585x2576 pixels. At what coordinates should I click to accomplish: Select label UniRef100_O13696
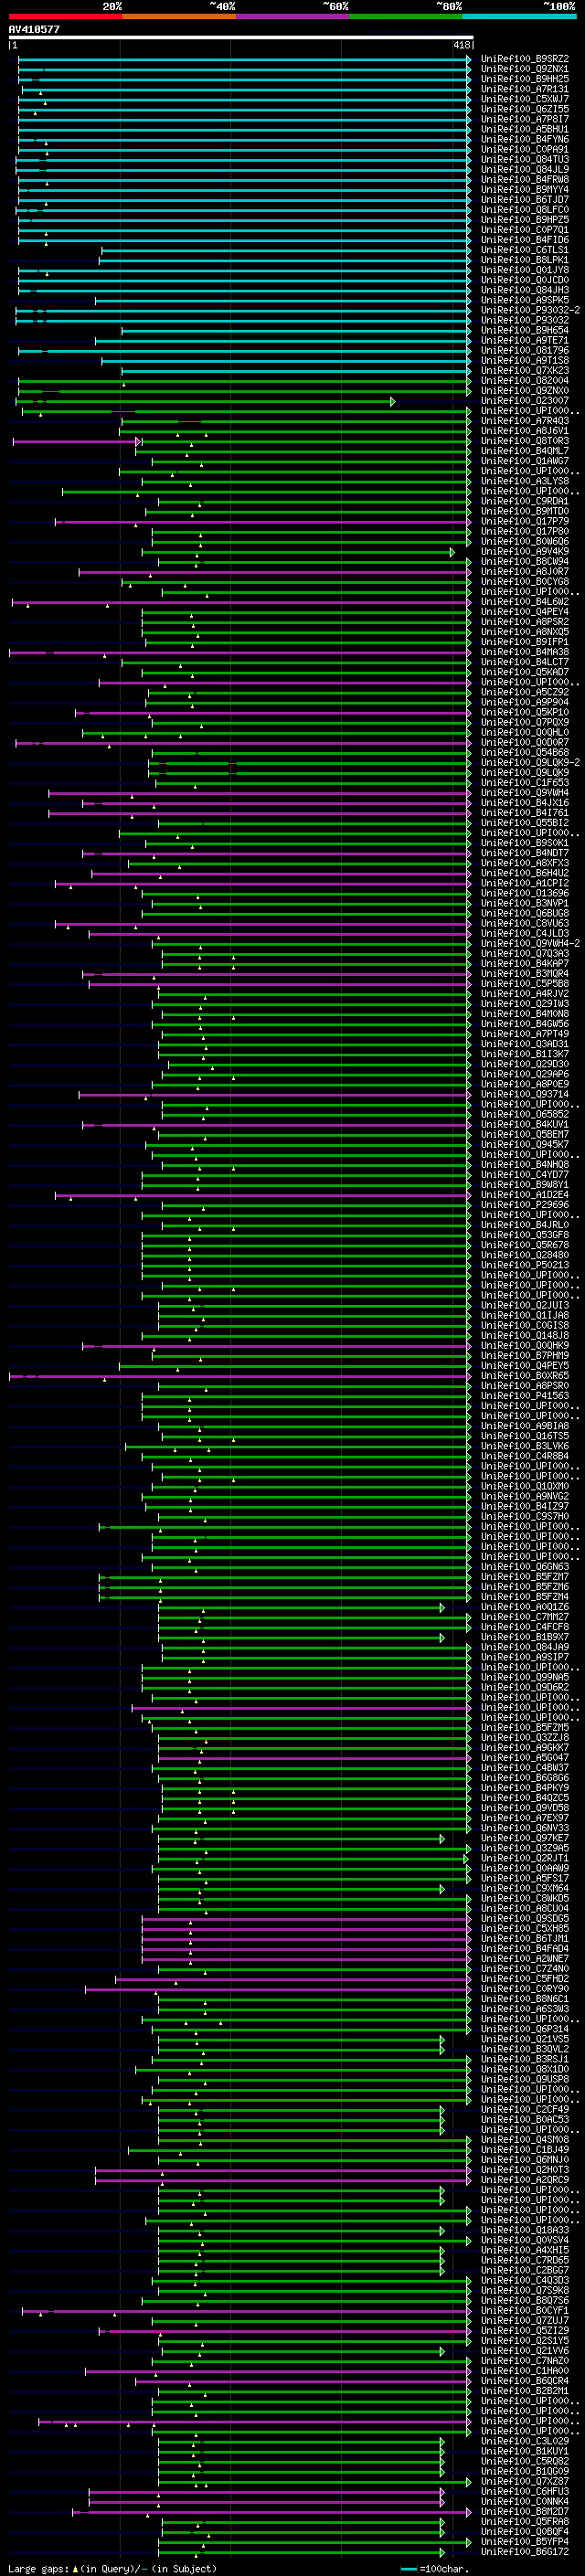(525, 893)
